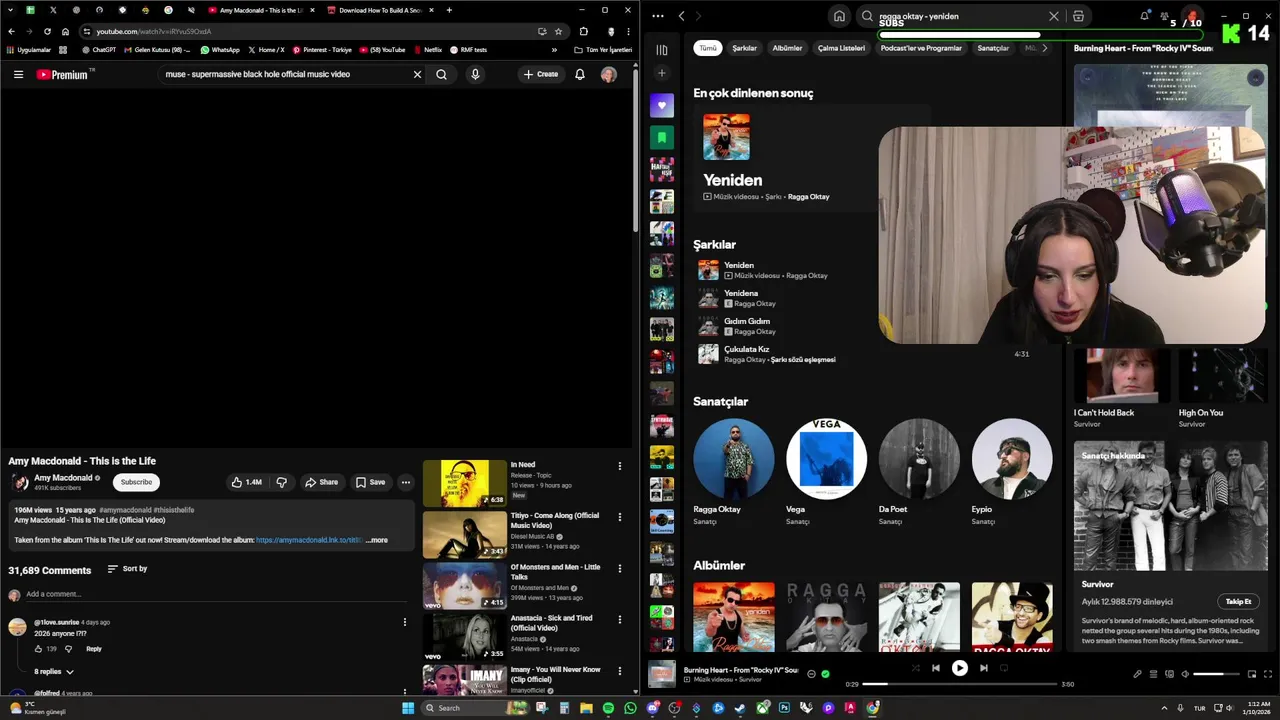
Task: Open Liked Songs in the Spotify sidebar
Action: tap(661, 105)
